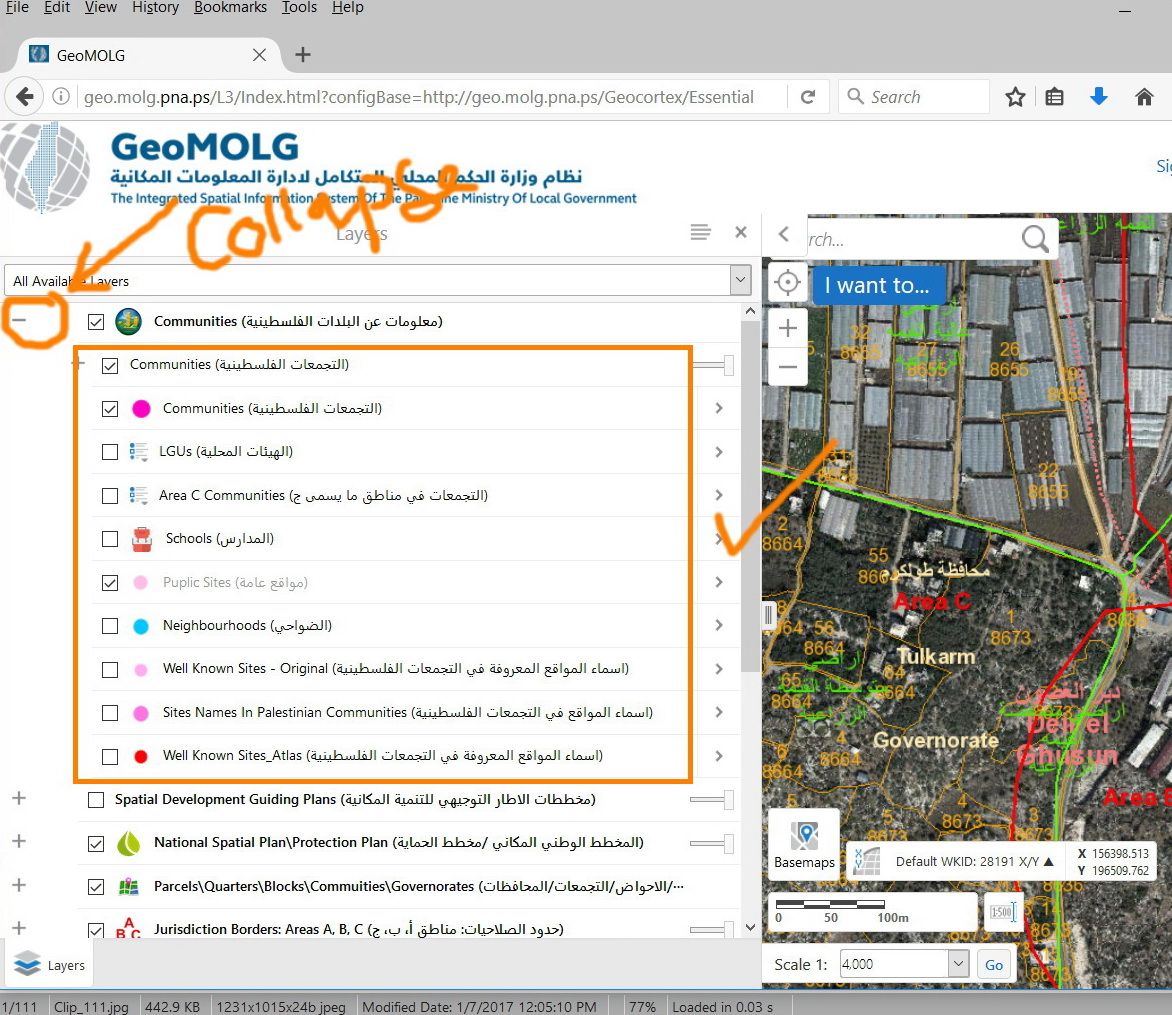Screen dimensions: 1172x1015
Task: Open Default WKID coordinate system menu
Action: click(974, 861)
